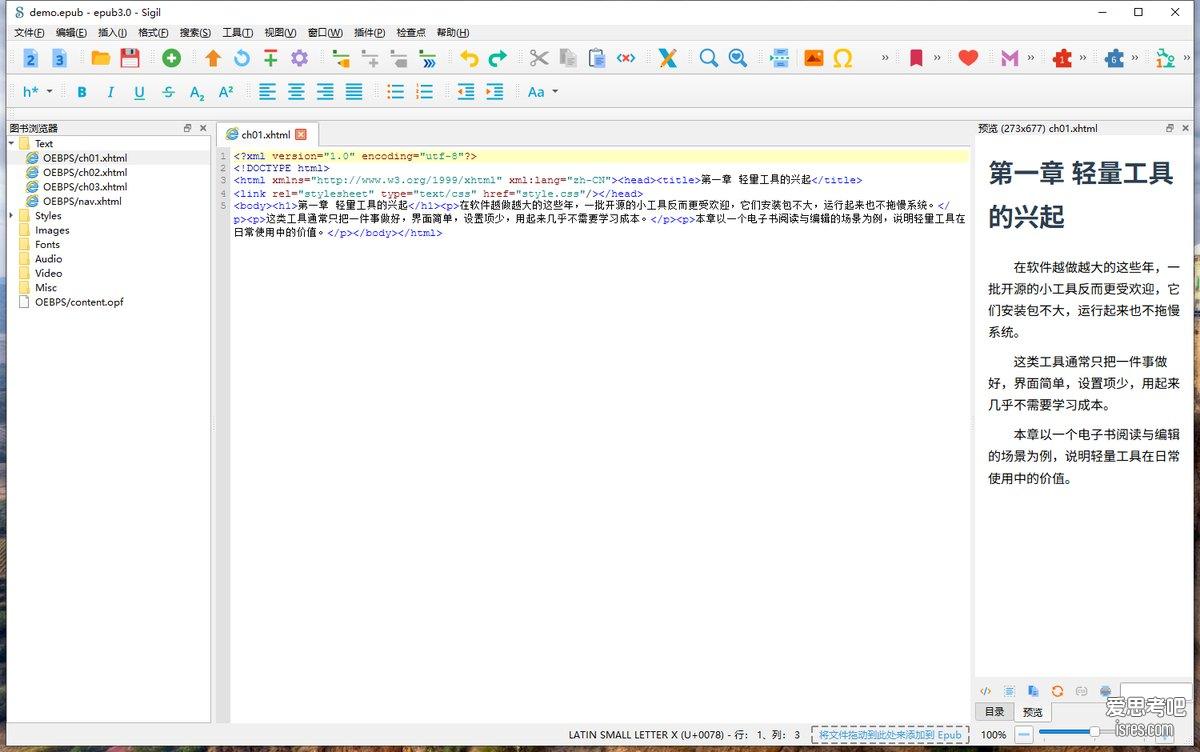
Task: Toggle Italic formatting
Action: [111, 92]
